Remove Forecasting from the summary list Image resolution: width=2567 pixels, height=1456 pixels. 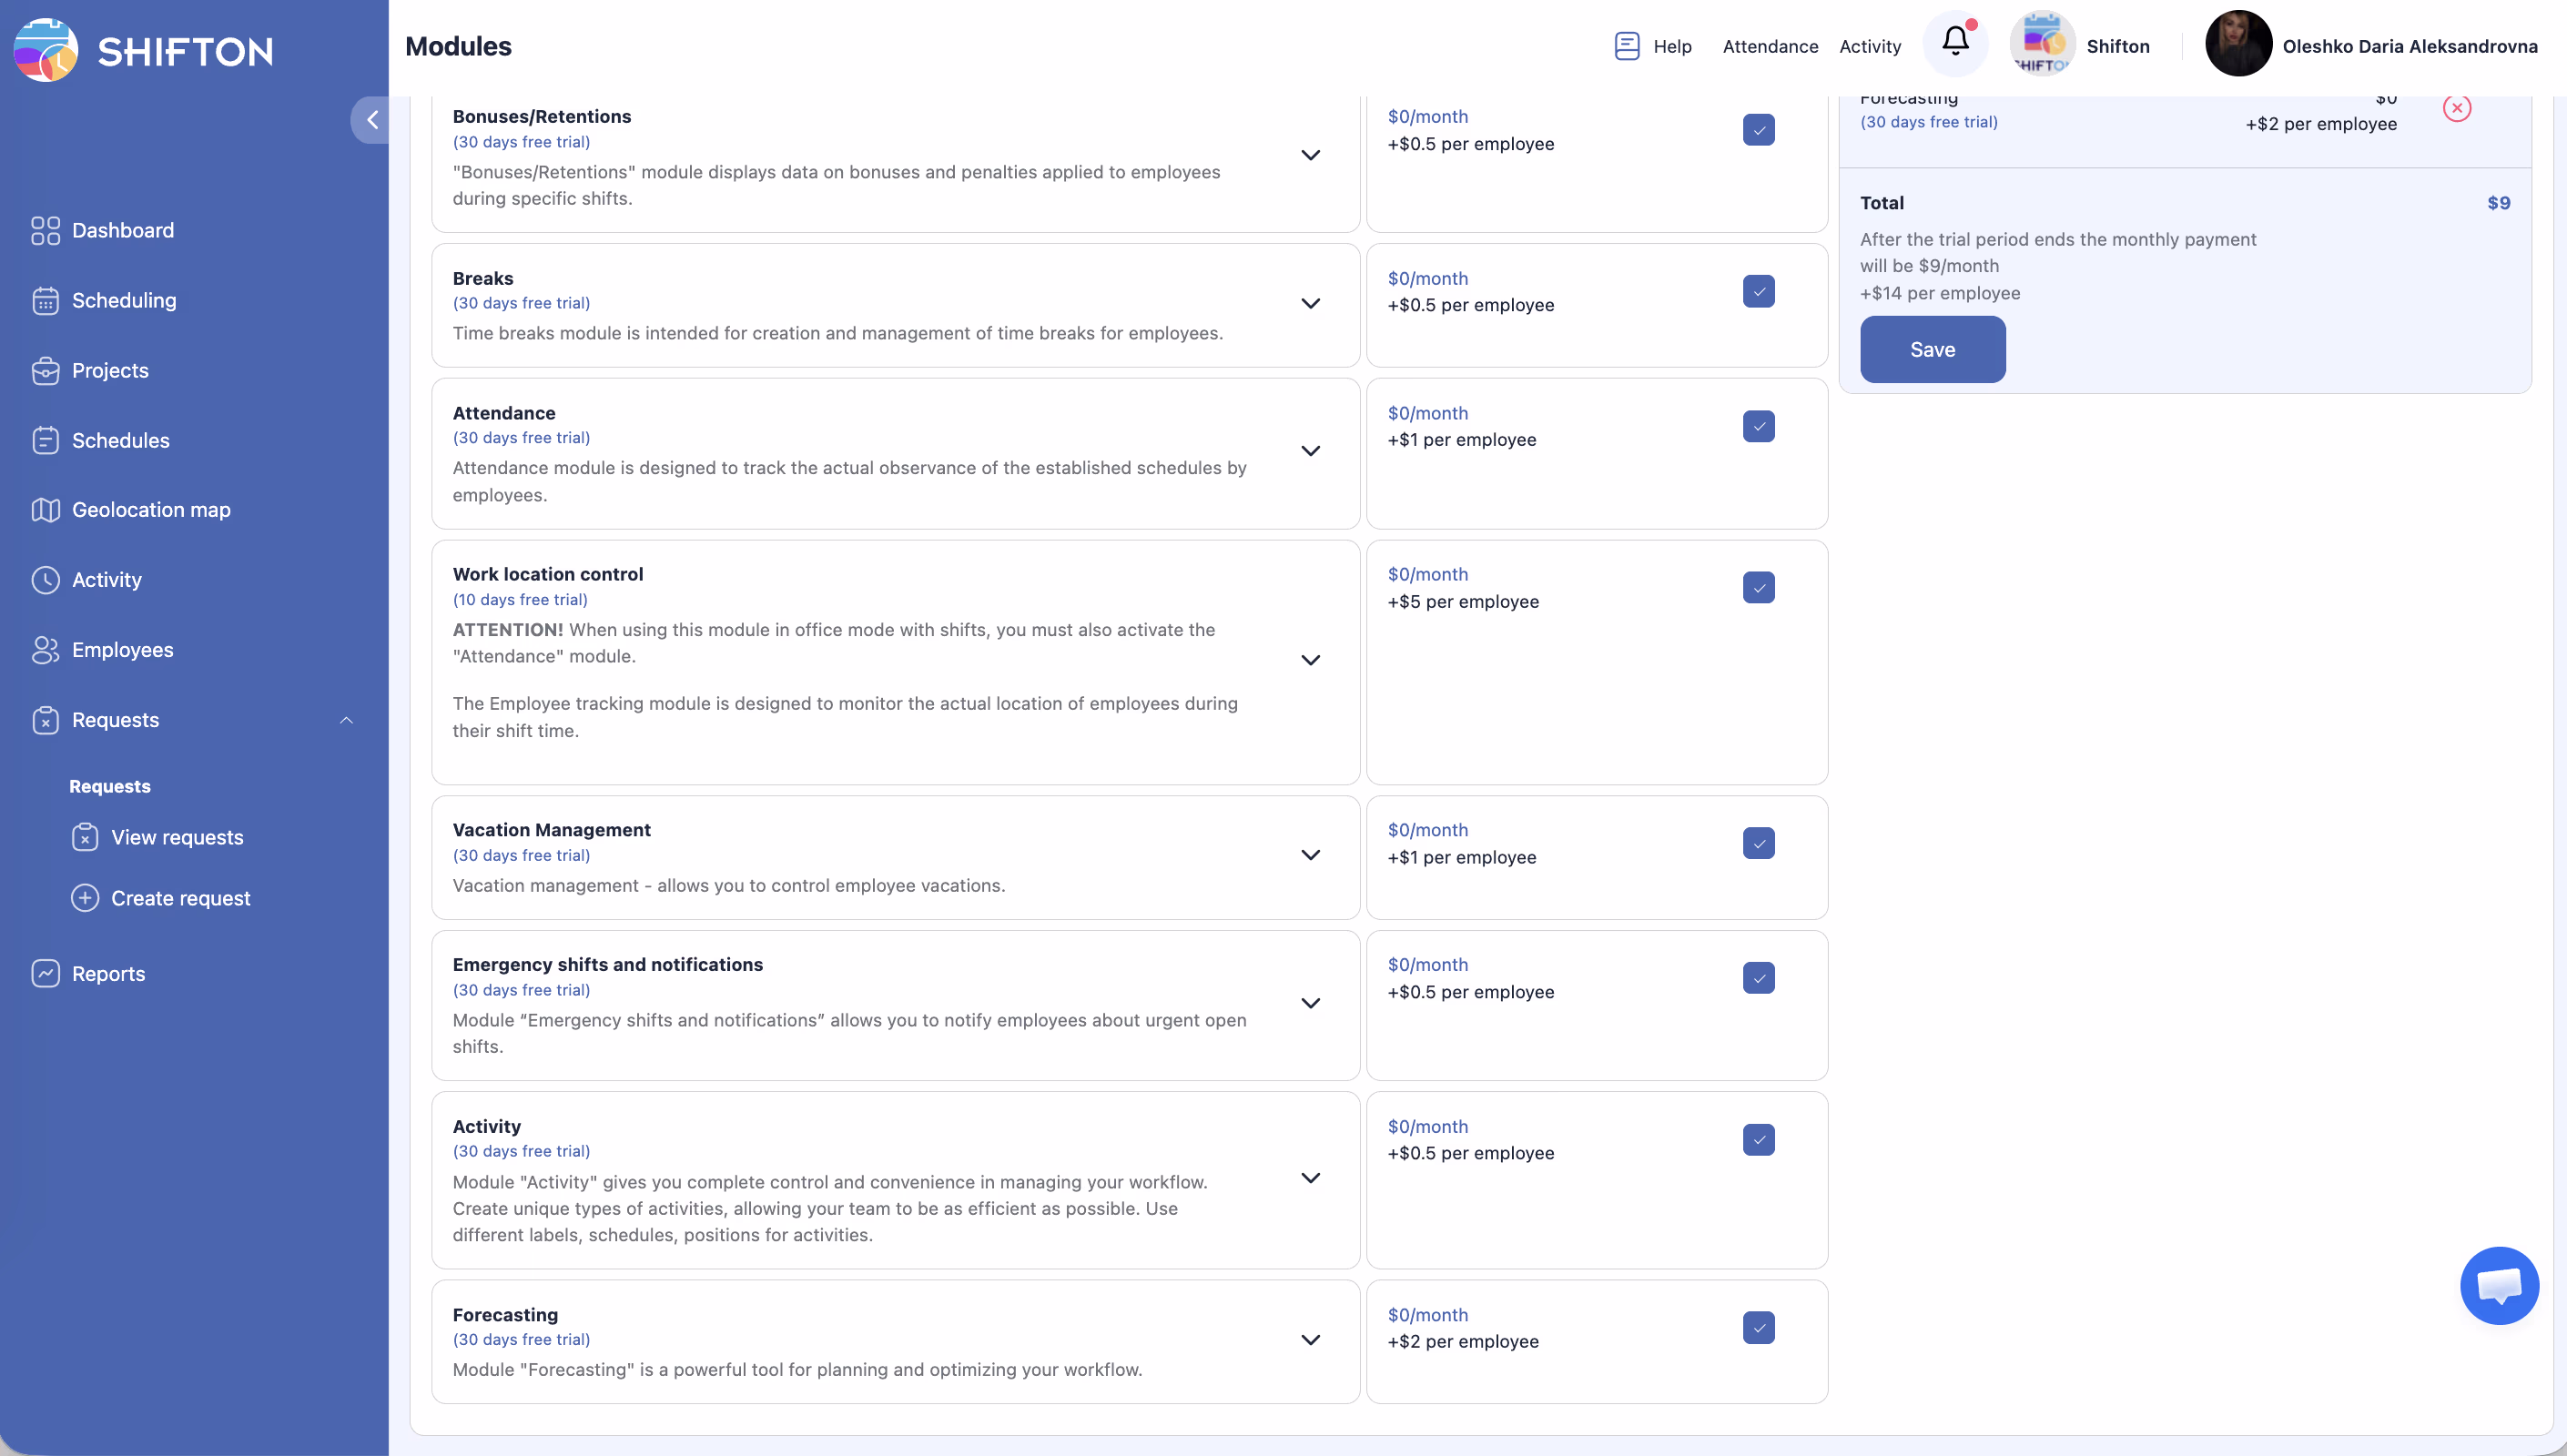click(x=2456, y=108)
